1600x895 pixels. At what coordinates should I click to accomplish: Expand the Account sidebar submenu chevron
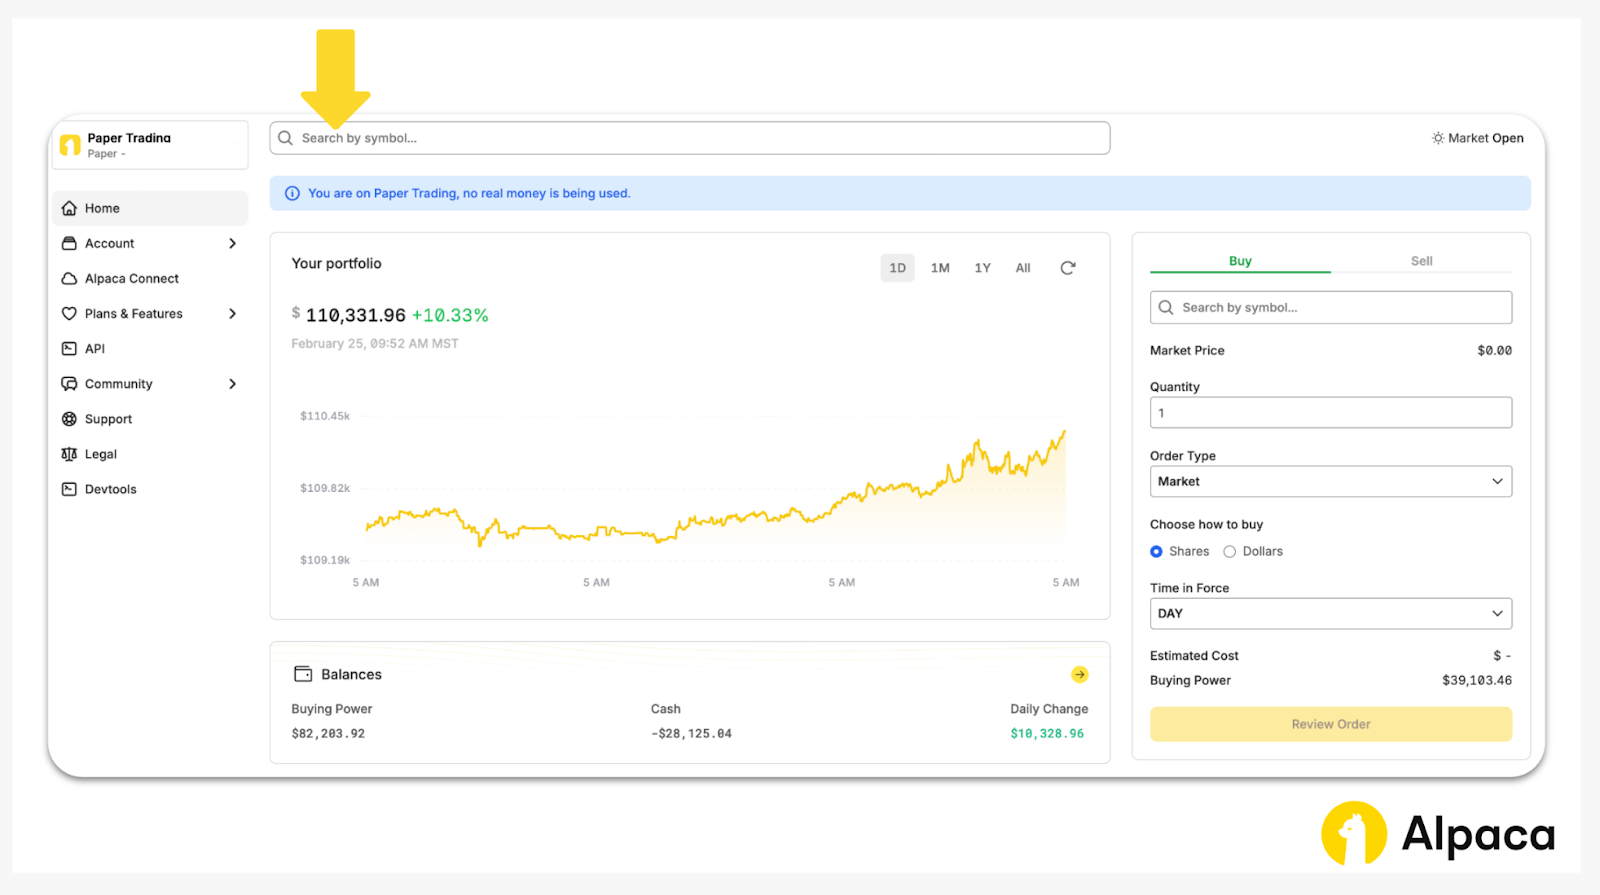tap(232, 244)
